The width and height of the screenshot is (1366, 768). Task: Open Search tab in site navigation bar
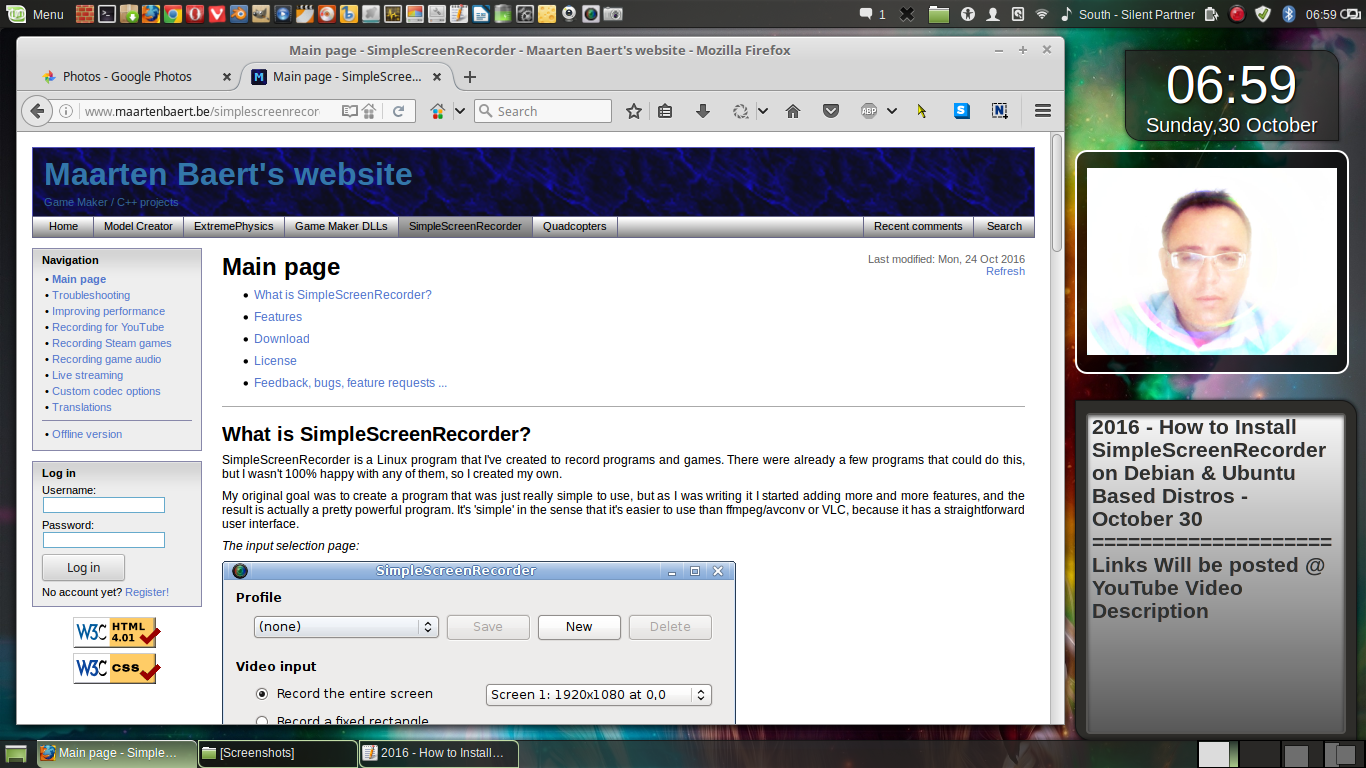[x=1004, y=226]
